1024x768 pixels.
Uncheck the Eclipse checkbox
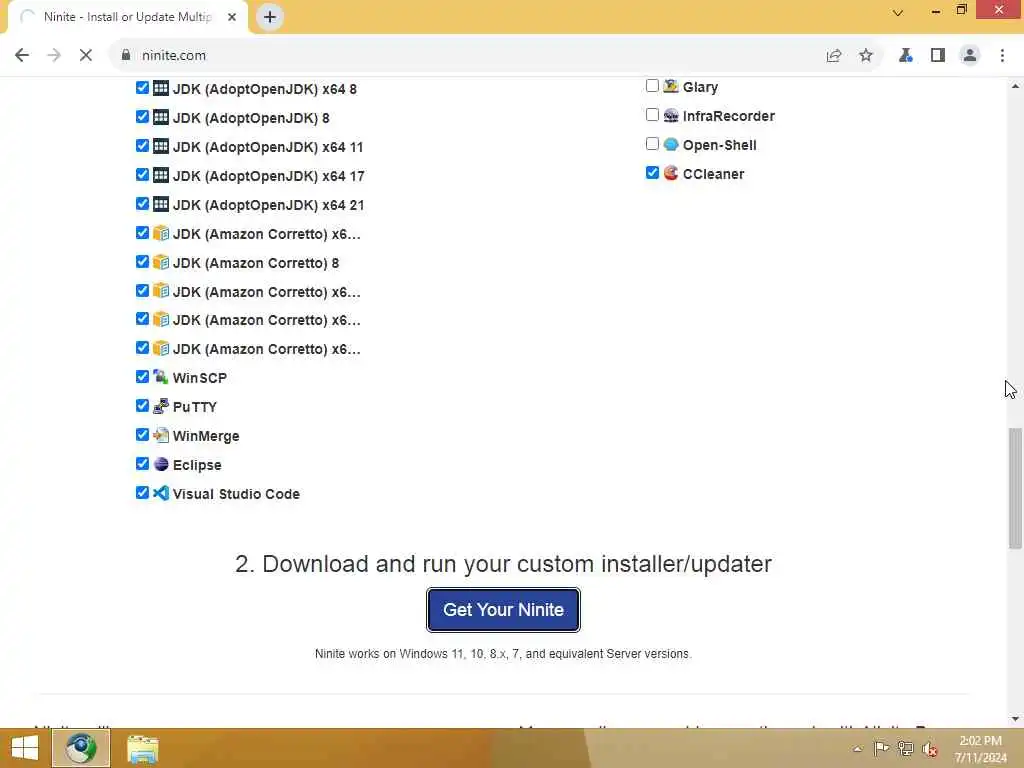(142, 463)
